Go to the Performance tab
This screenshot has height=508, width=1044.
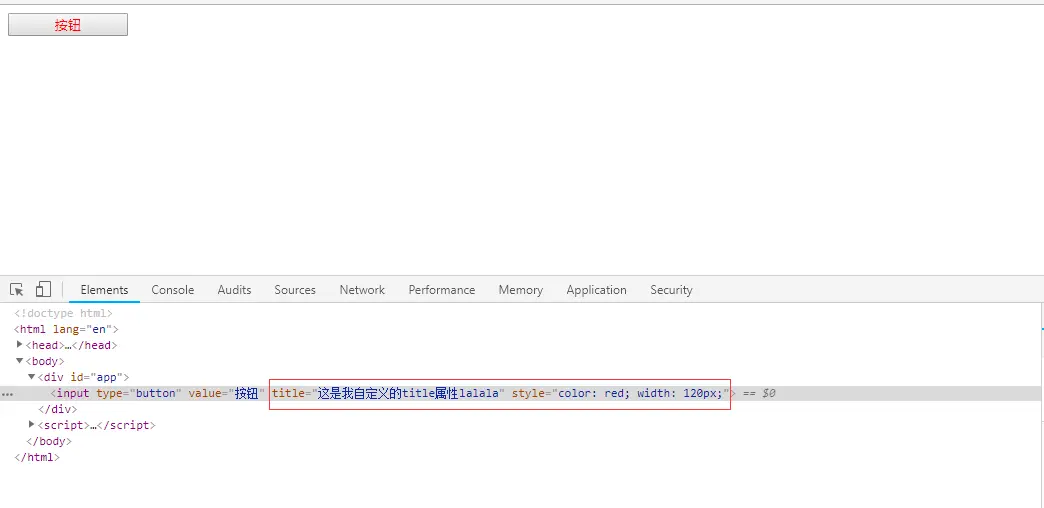[441, 290]
